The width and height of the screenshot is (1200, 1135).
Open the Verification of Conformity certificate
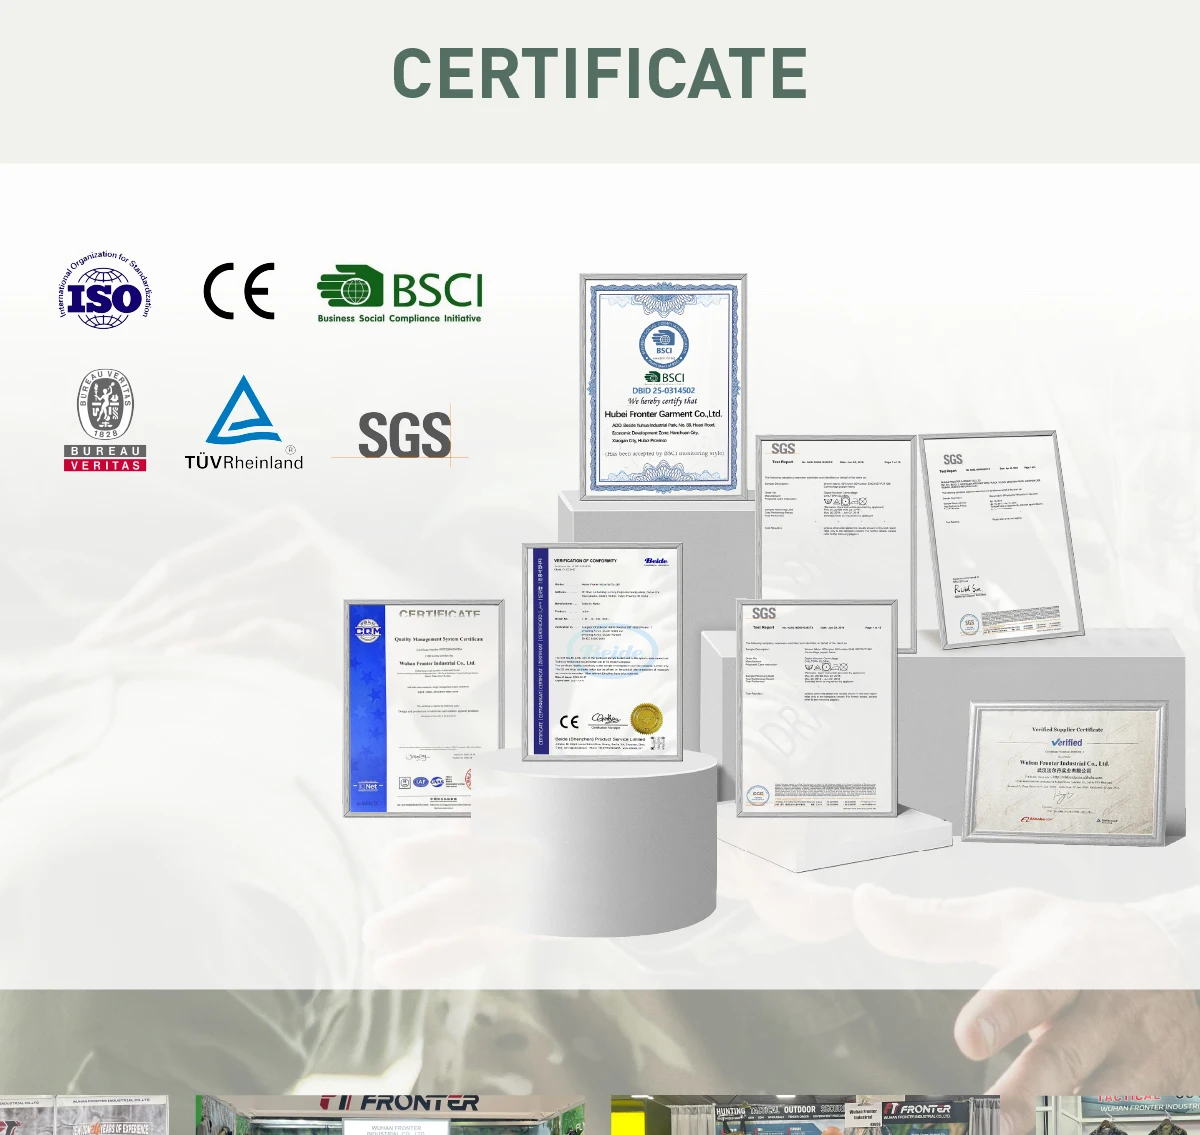click(x=603, y=652)
